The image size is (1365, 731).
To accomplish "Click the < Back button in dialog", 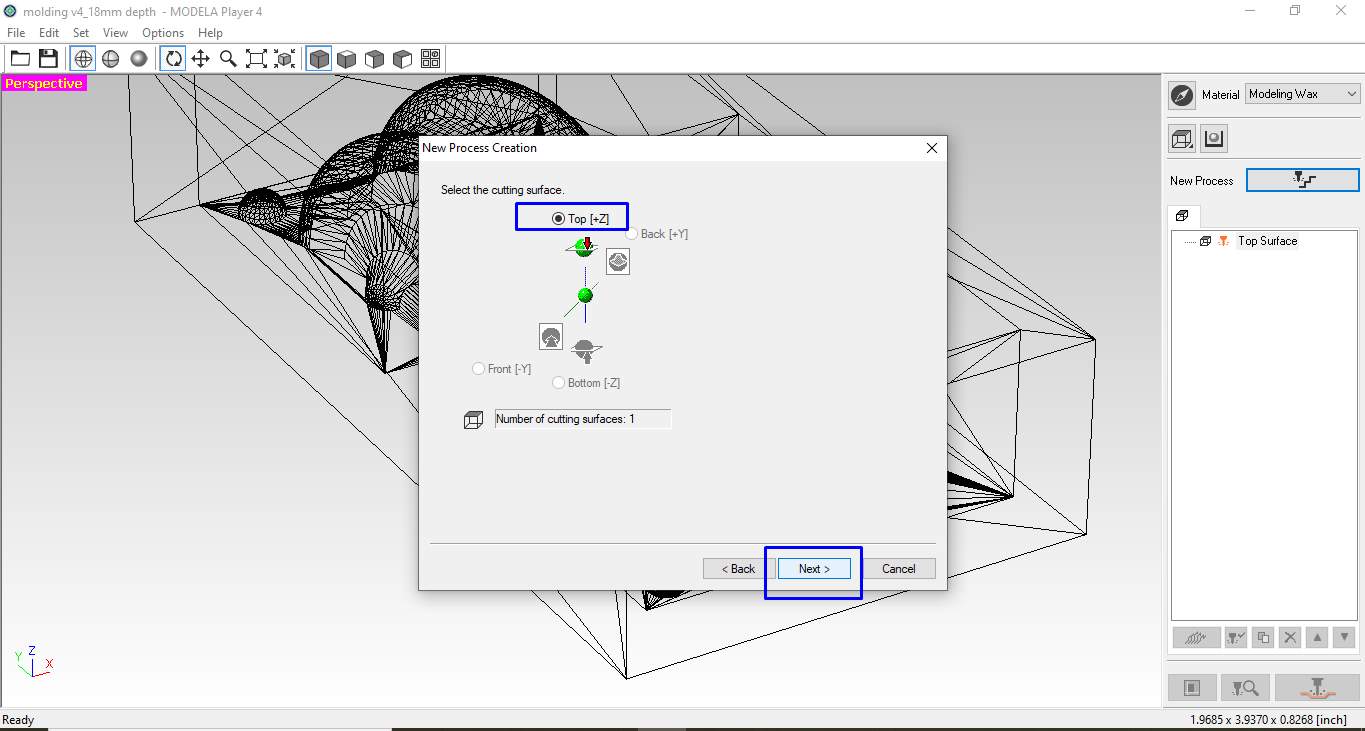I will pyautogui.click(x=740, y=569).
